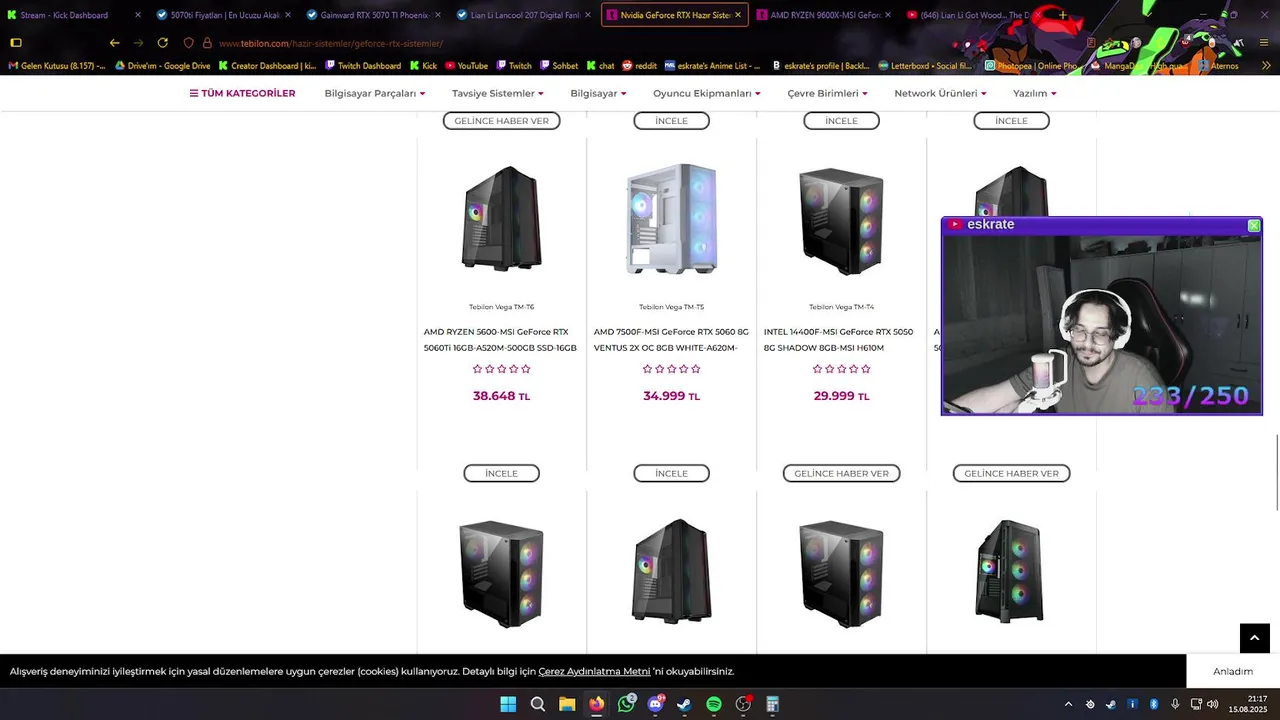Open the Kick bookmark
Screen dimensions: 1280x720
click(423, 66)
